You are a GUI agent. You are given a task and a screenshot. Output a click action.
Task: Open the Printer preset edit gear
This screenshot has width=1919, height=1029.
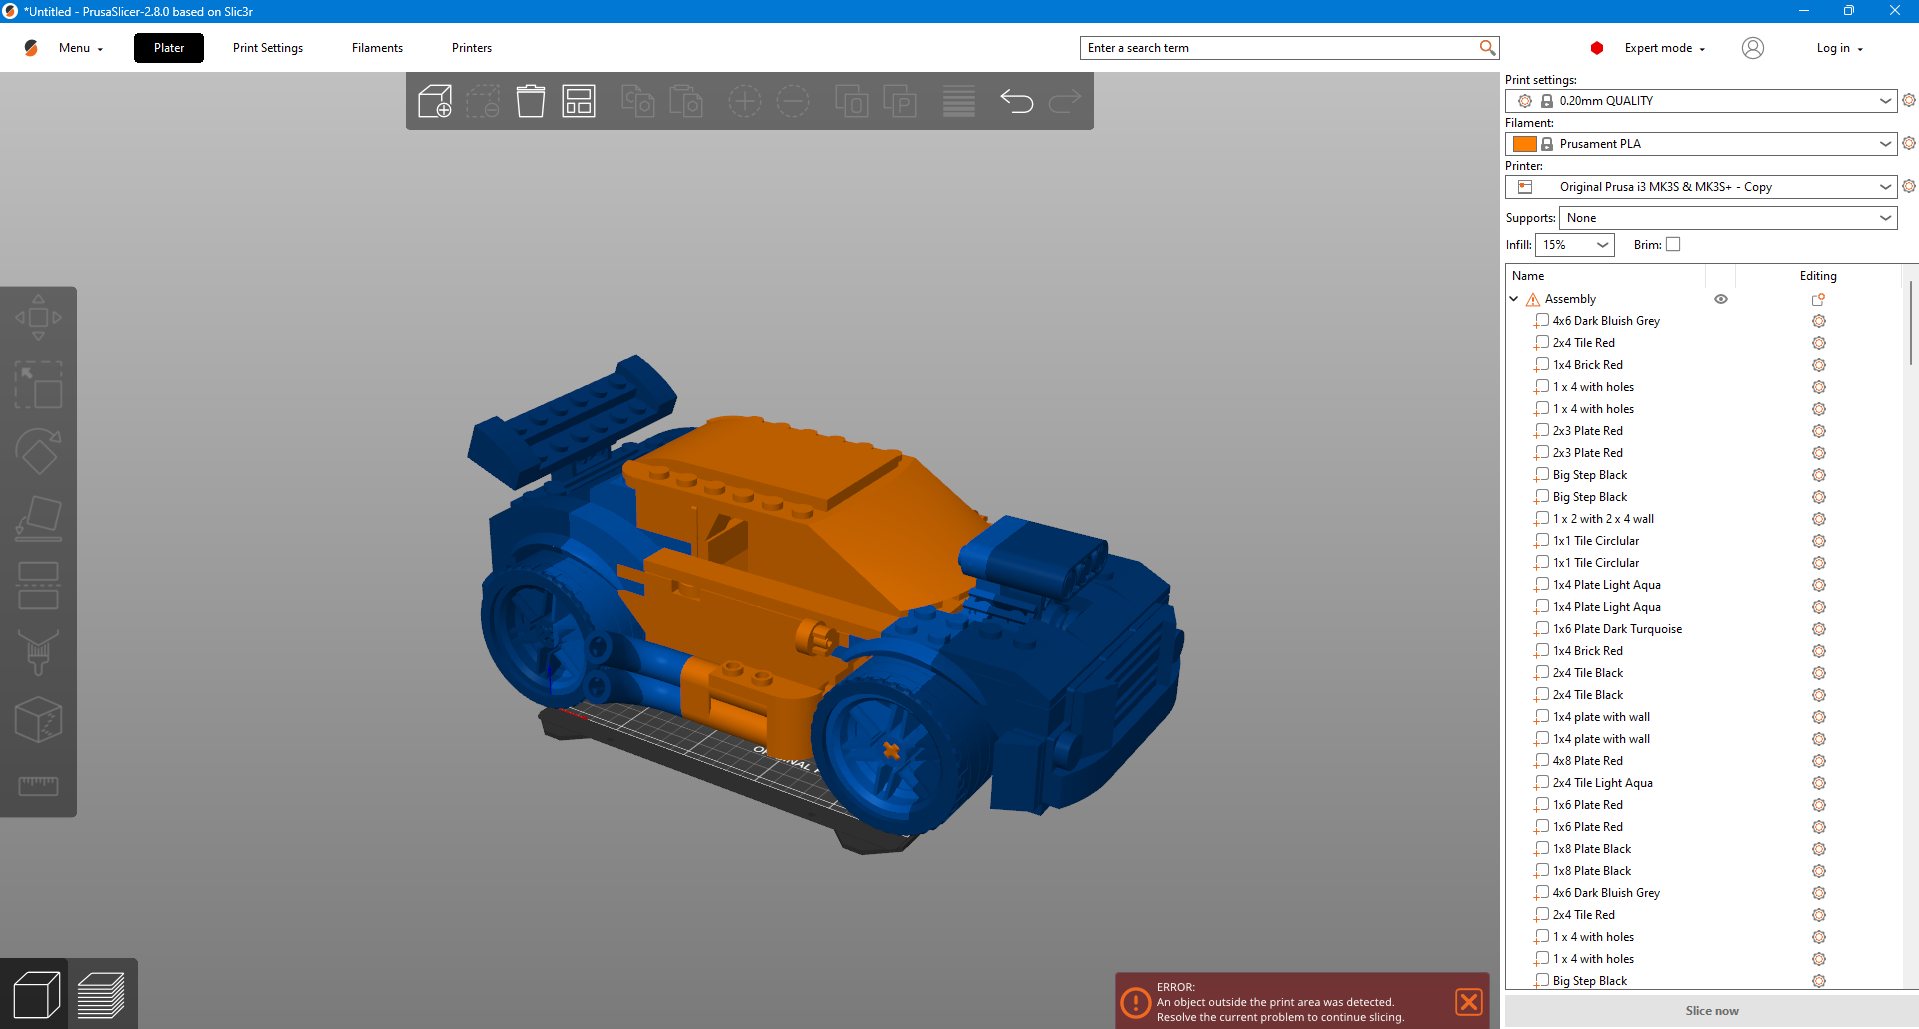1909,186
